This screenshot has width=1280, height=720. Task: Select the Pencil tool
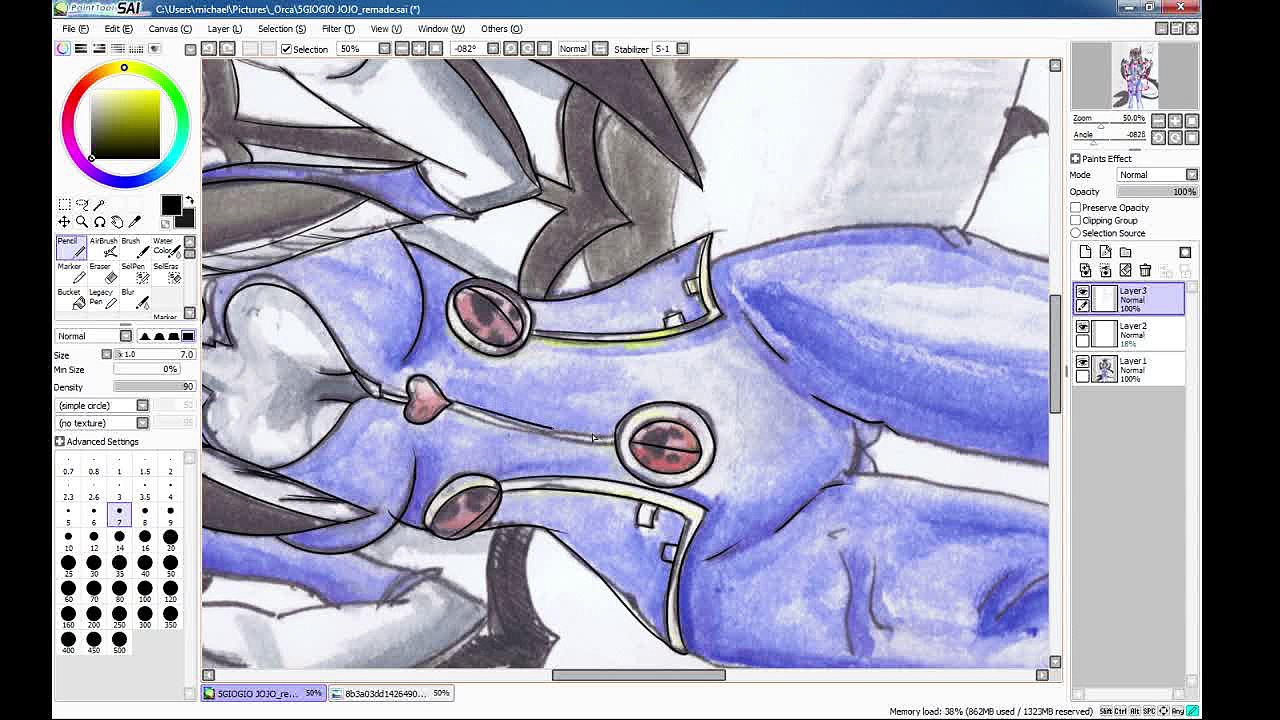[71, 247]
